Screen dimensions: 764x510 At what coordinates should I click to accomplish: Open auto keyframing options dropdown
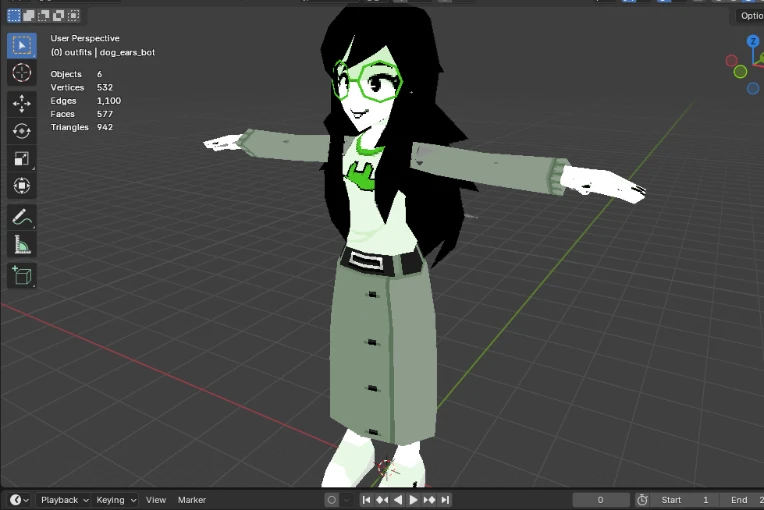tap(346, 500)
